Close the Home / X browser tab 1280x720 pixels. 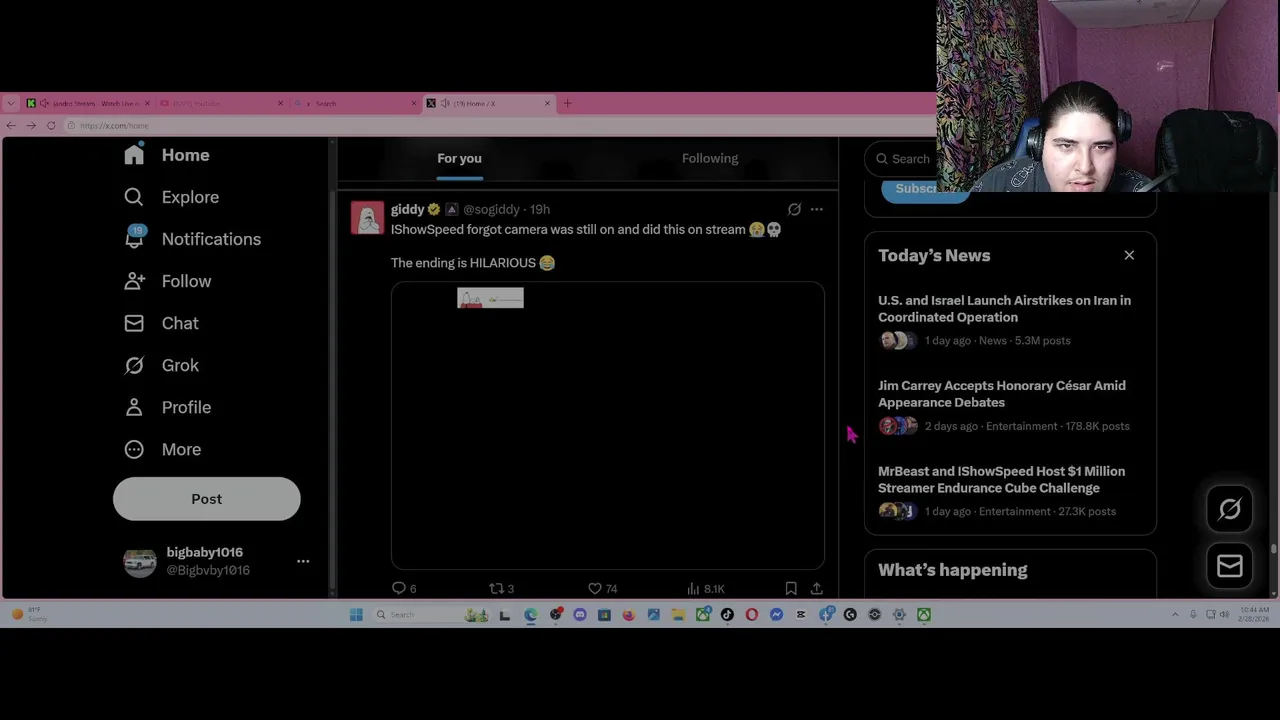[547, 103]
